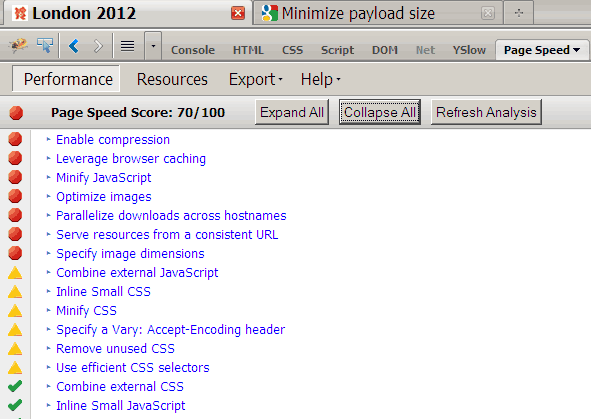Open the Enable compression rule link
591x419 pixels.
113,140
